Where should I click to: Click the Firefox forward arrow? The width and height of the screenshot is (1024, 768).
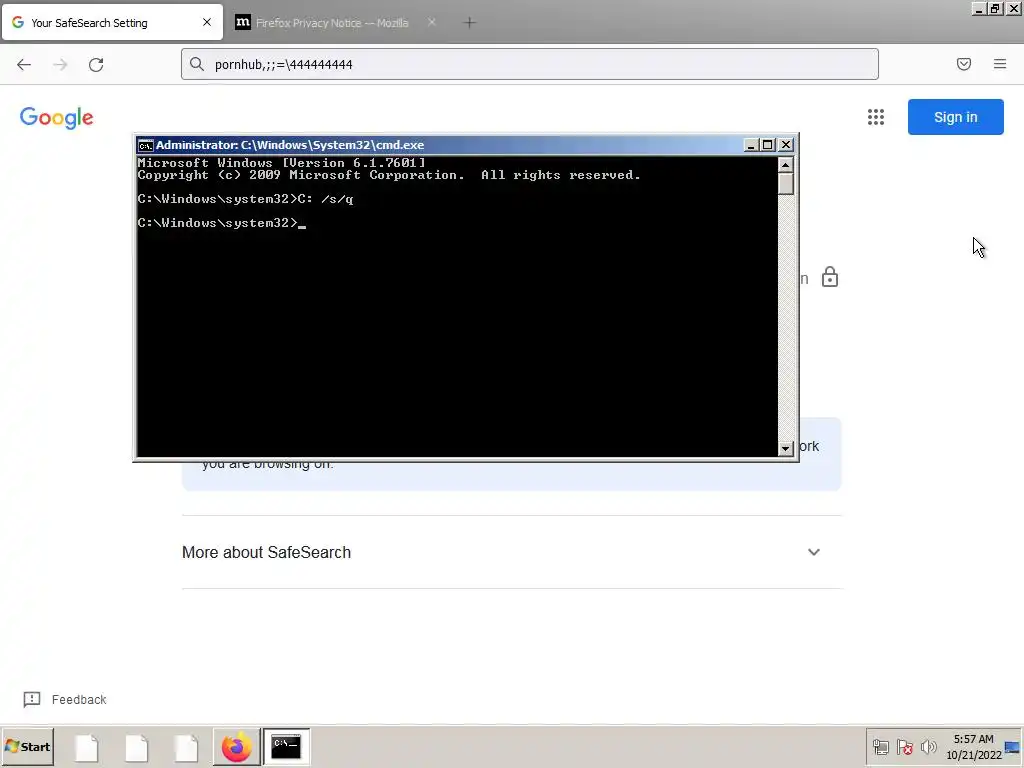coord(60,65)
